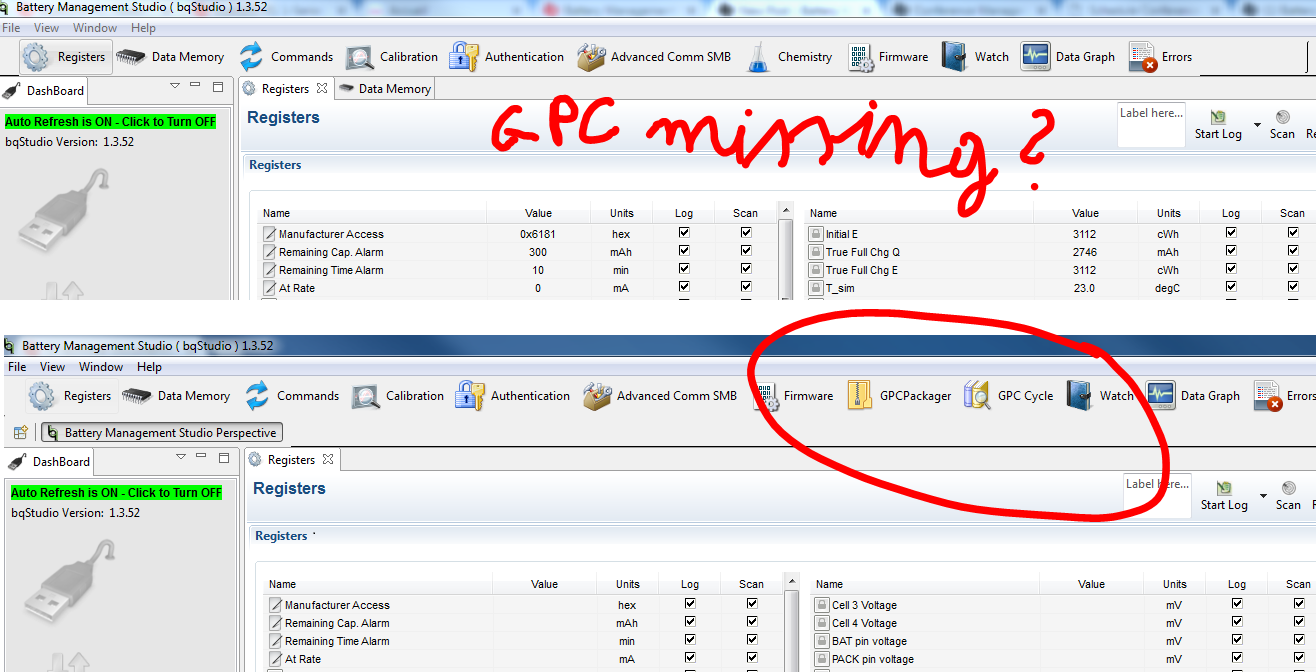Click the Cell 4 Voltage row name

tap(864, 623)
